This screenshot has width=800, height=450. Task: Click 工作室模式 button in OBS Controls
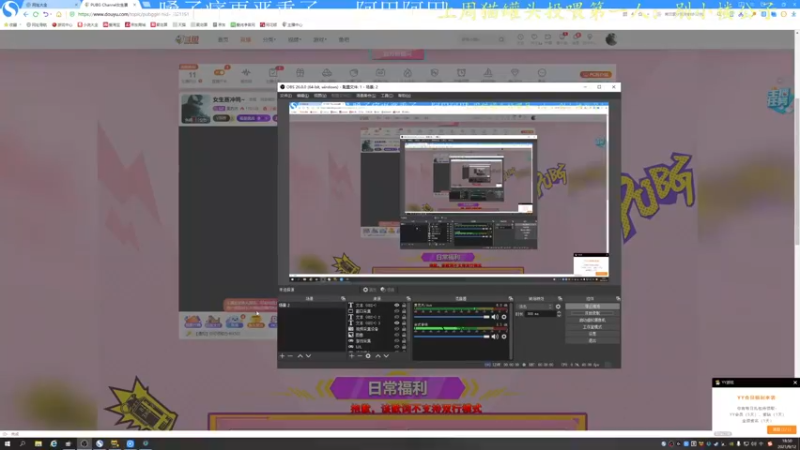click(x=592, y=327)
